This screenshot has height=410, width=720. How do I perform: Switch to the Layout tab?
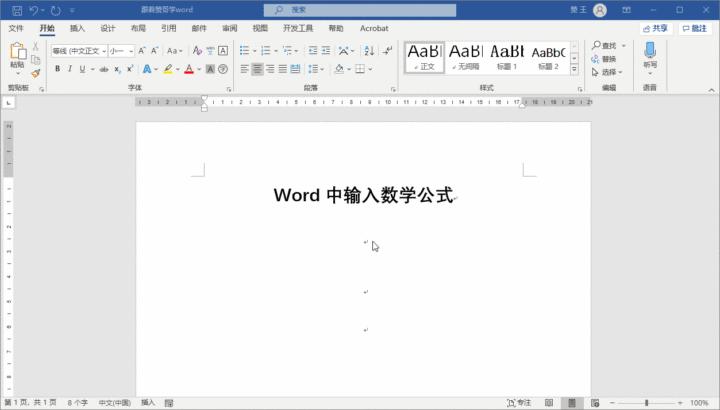(x=138, y=28)
